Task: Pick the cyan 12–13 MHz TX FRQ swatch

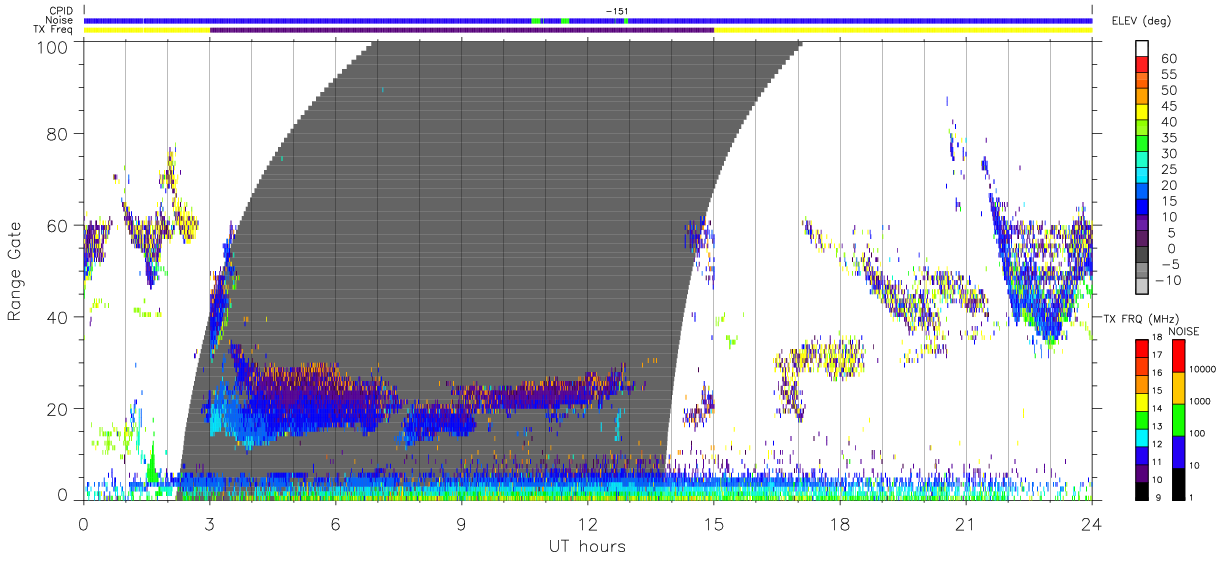Action: (x=1142, y=436)
